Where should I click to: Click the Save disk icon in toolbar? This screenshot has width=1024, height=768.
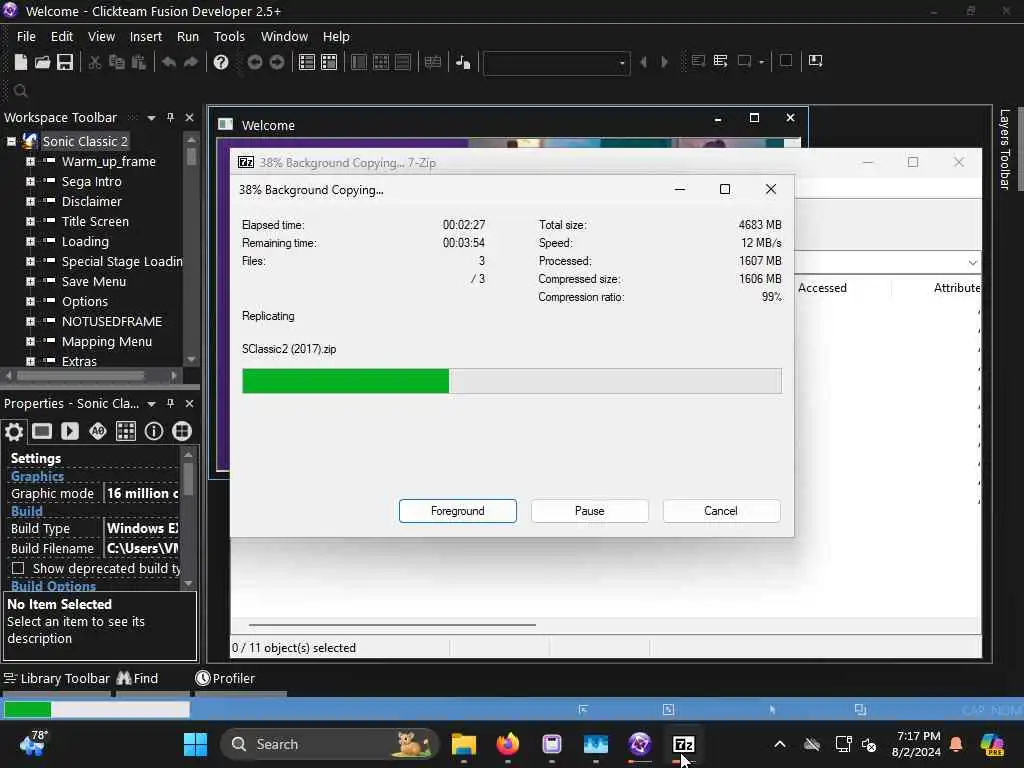[65, 62]
